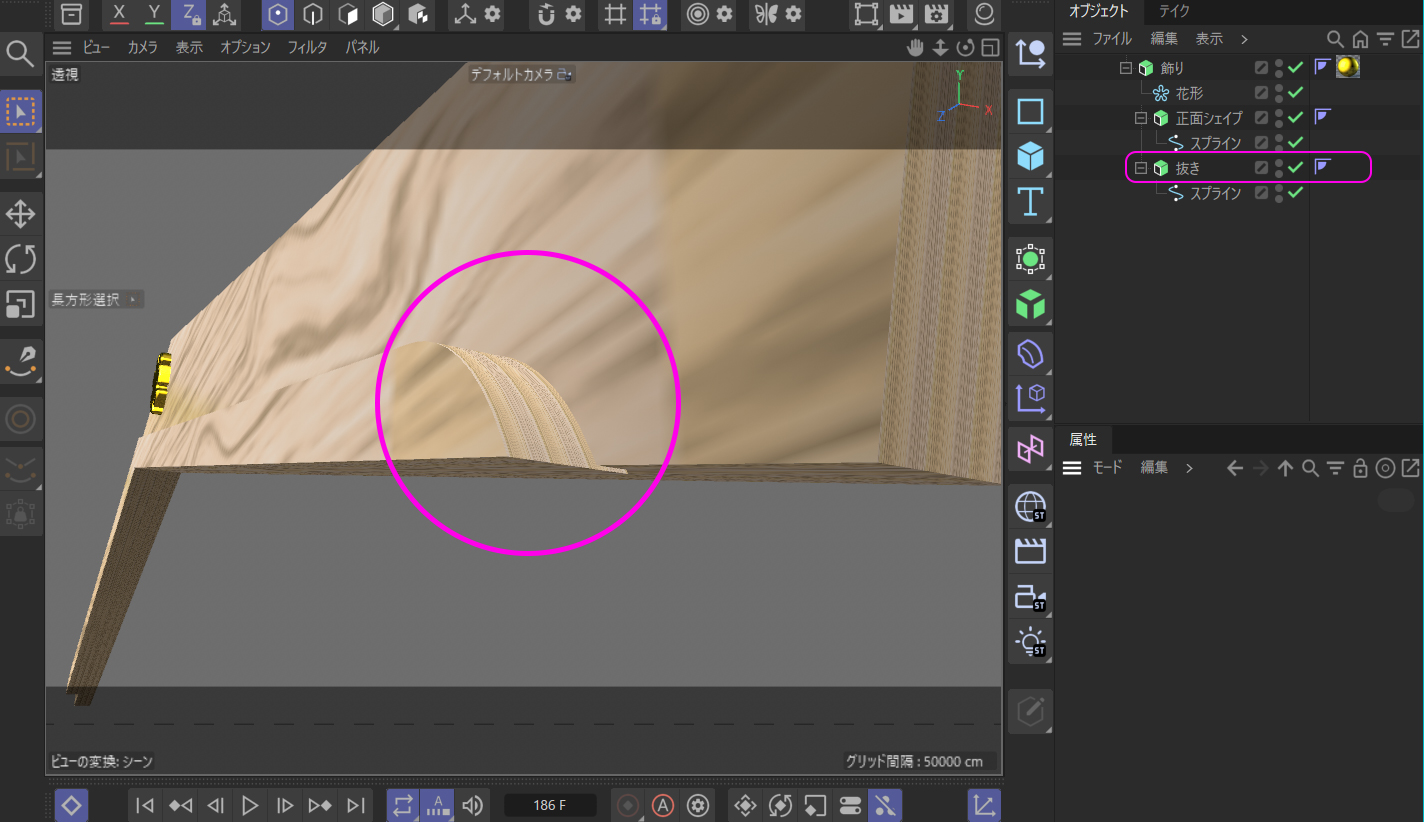Activate the rectangle selection tool icon
The image size is (1424, 822).
coord(21,111)
